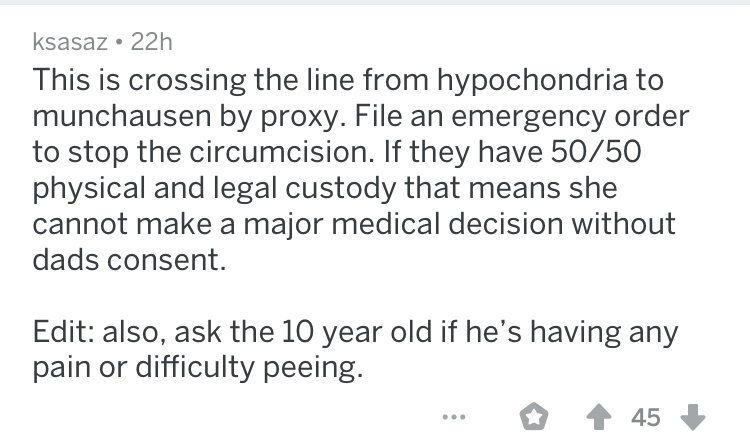Open the three-dot more options menu
Screen dimensions: 750x441
pos(453,417)
